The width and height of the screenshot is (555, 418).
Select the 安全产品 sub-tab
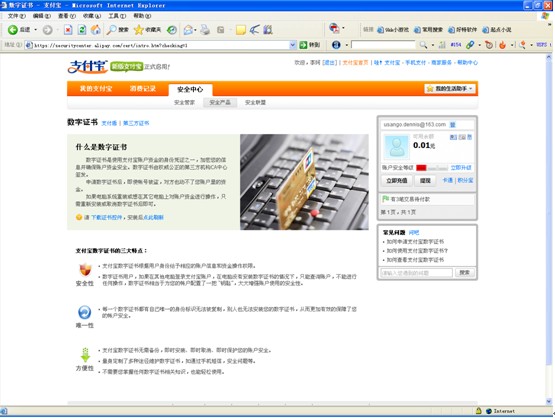(220, 103)
